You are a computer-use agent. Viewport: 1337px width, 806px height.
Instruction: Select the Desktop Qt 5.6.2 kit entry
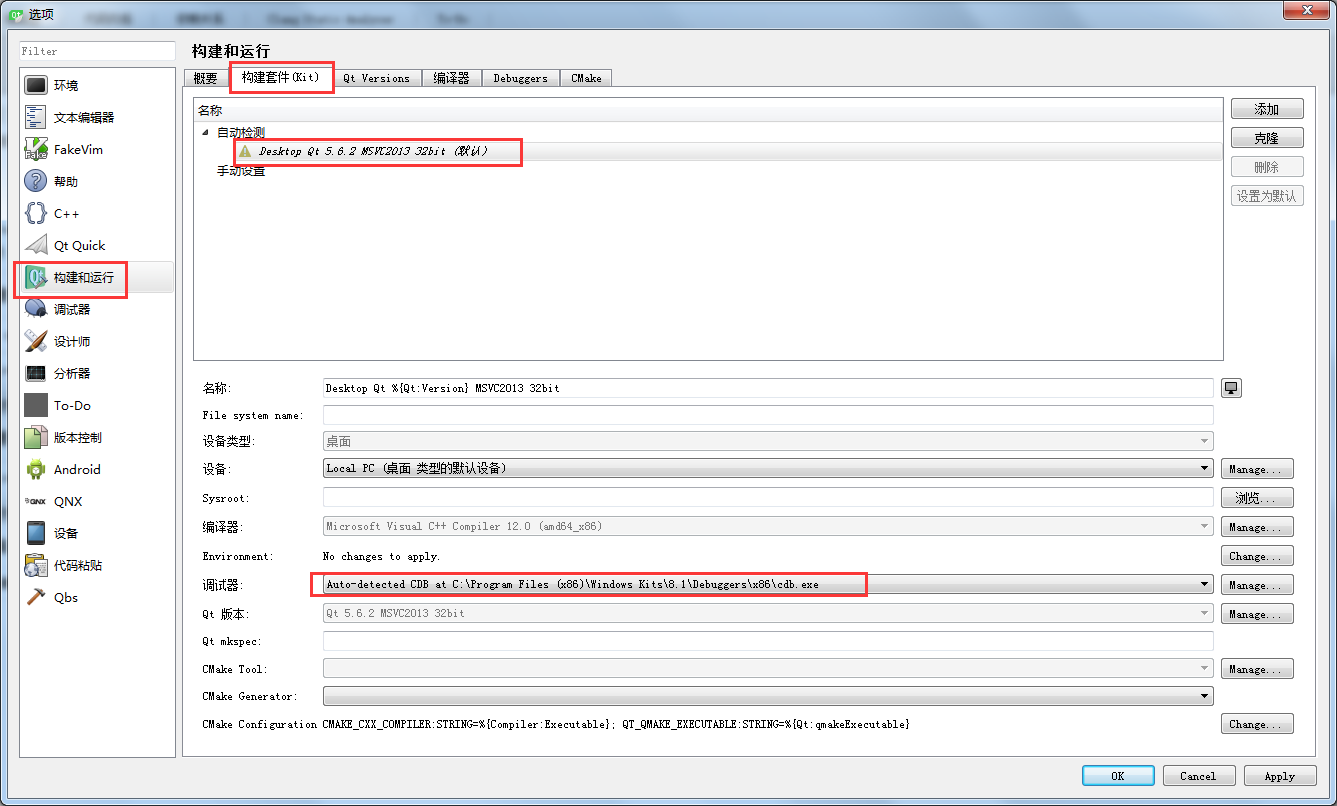pyautogui.click(x=370, y=152)
